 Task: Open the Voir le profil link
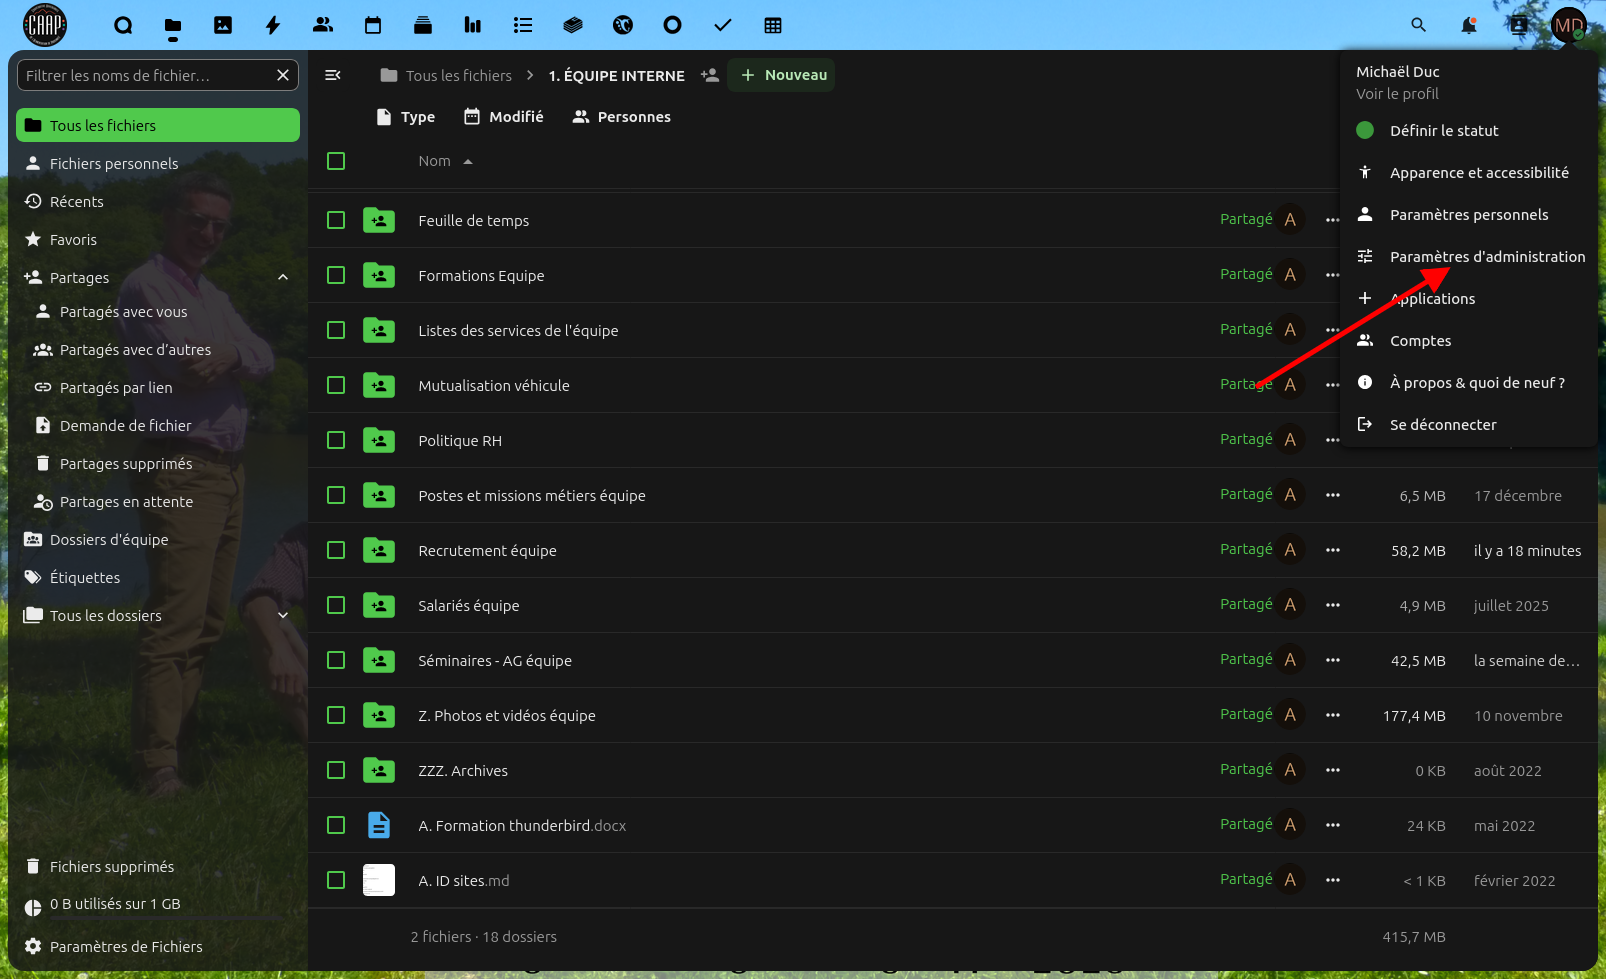(1397, 94)
